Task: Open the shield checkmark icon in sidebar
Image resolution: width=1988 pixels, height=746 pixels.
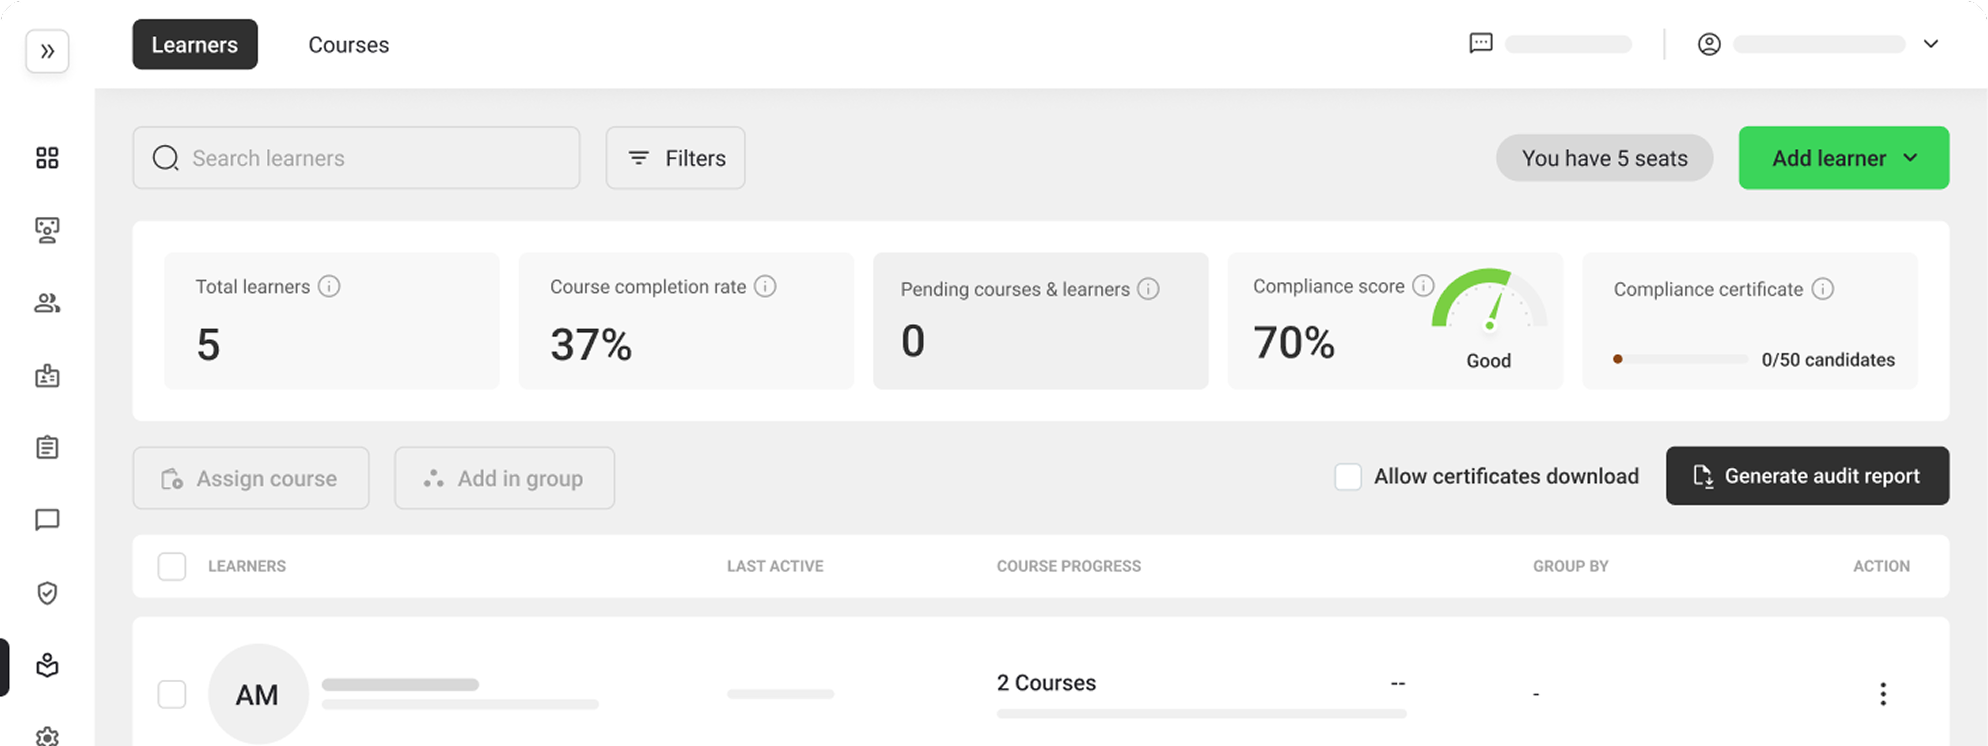Action: coord(47,593)
